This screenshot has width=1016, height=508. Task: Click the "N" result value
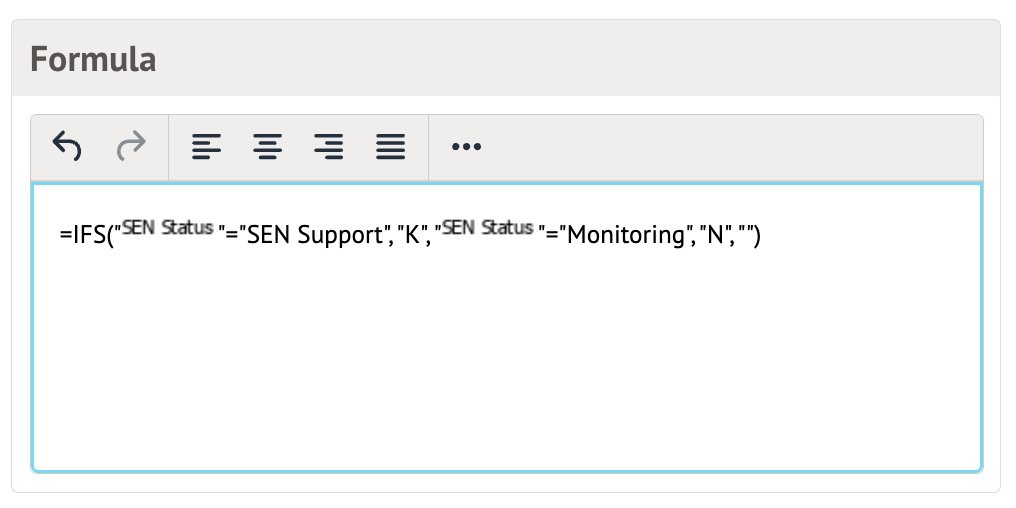coord(714,237)
